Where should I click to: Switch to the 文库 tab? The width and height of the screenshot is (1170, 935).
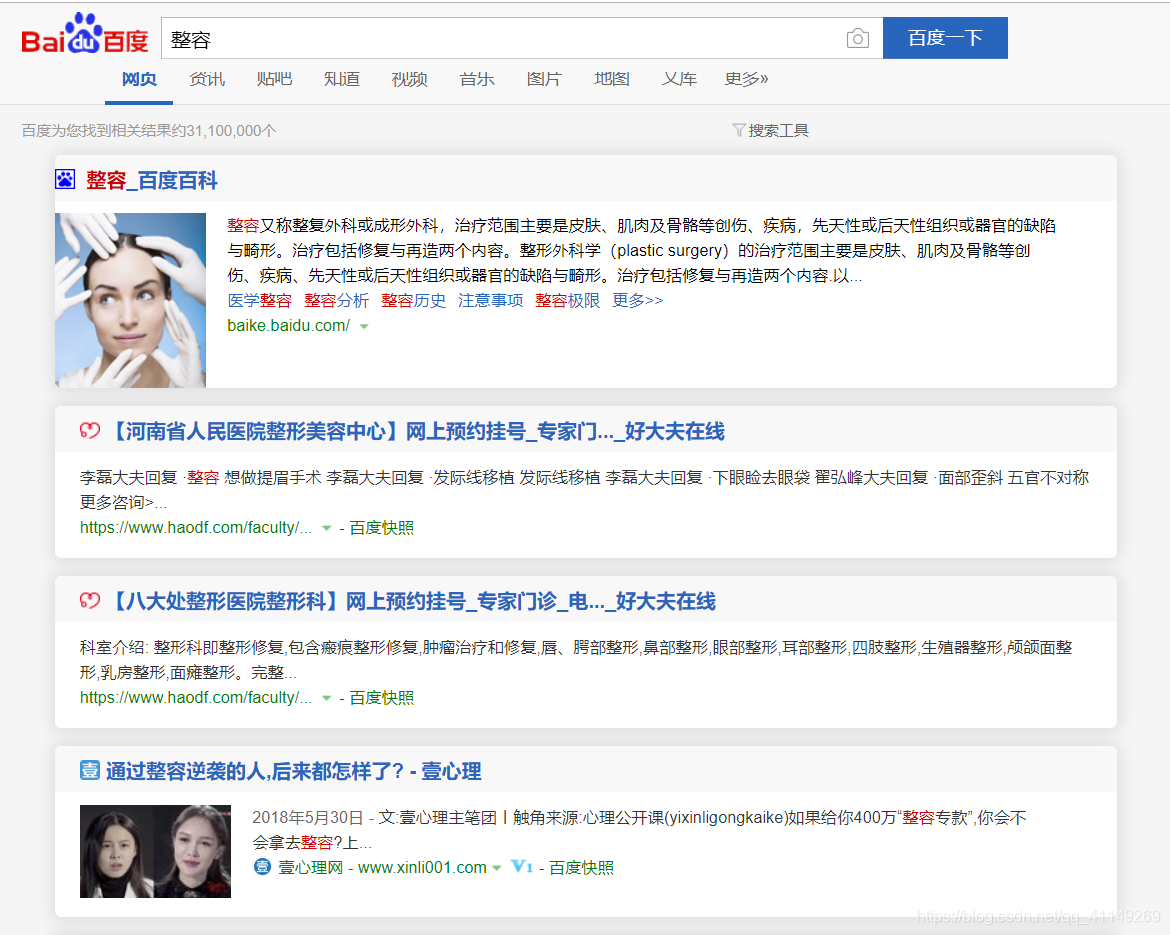pos(679,79)
